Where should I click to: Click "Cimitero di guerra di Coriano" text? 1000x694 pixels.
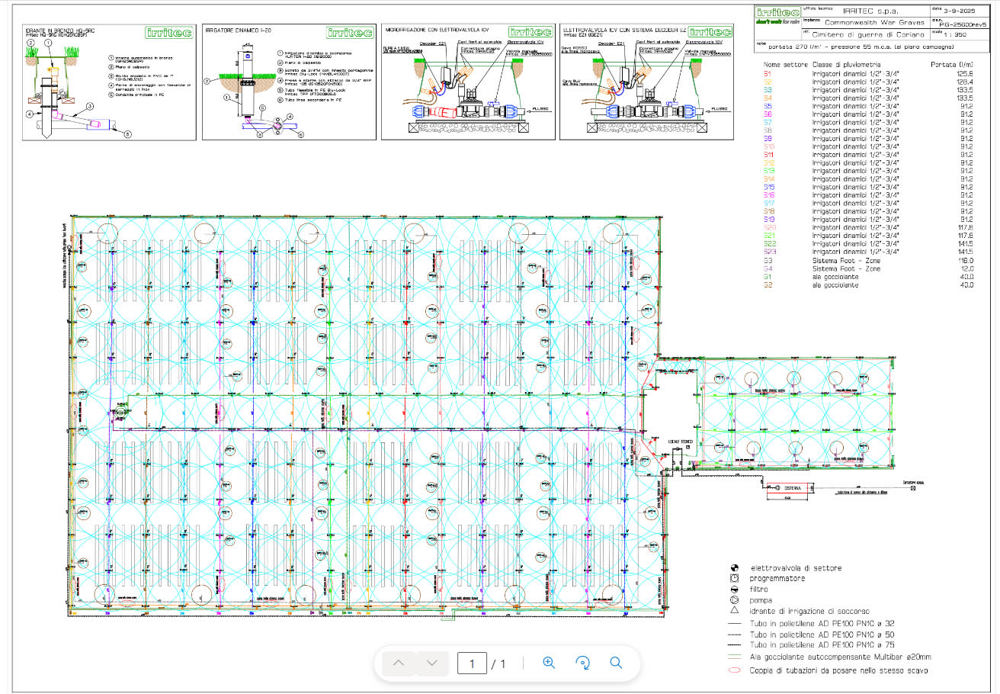point(868,34)
